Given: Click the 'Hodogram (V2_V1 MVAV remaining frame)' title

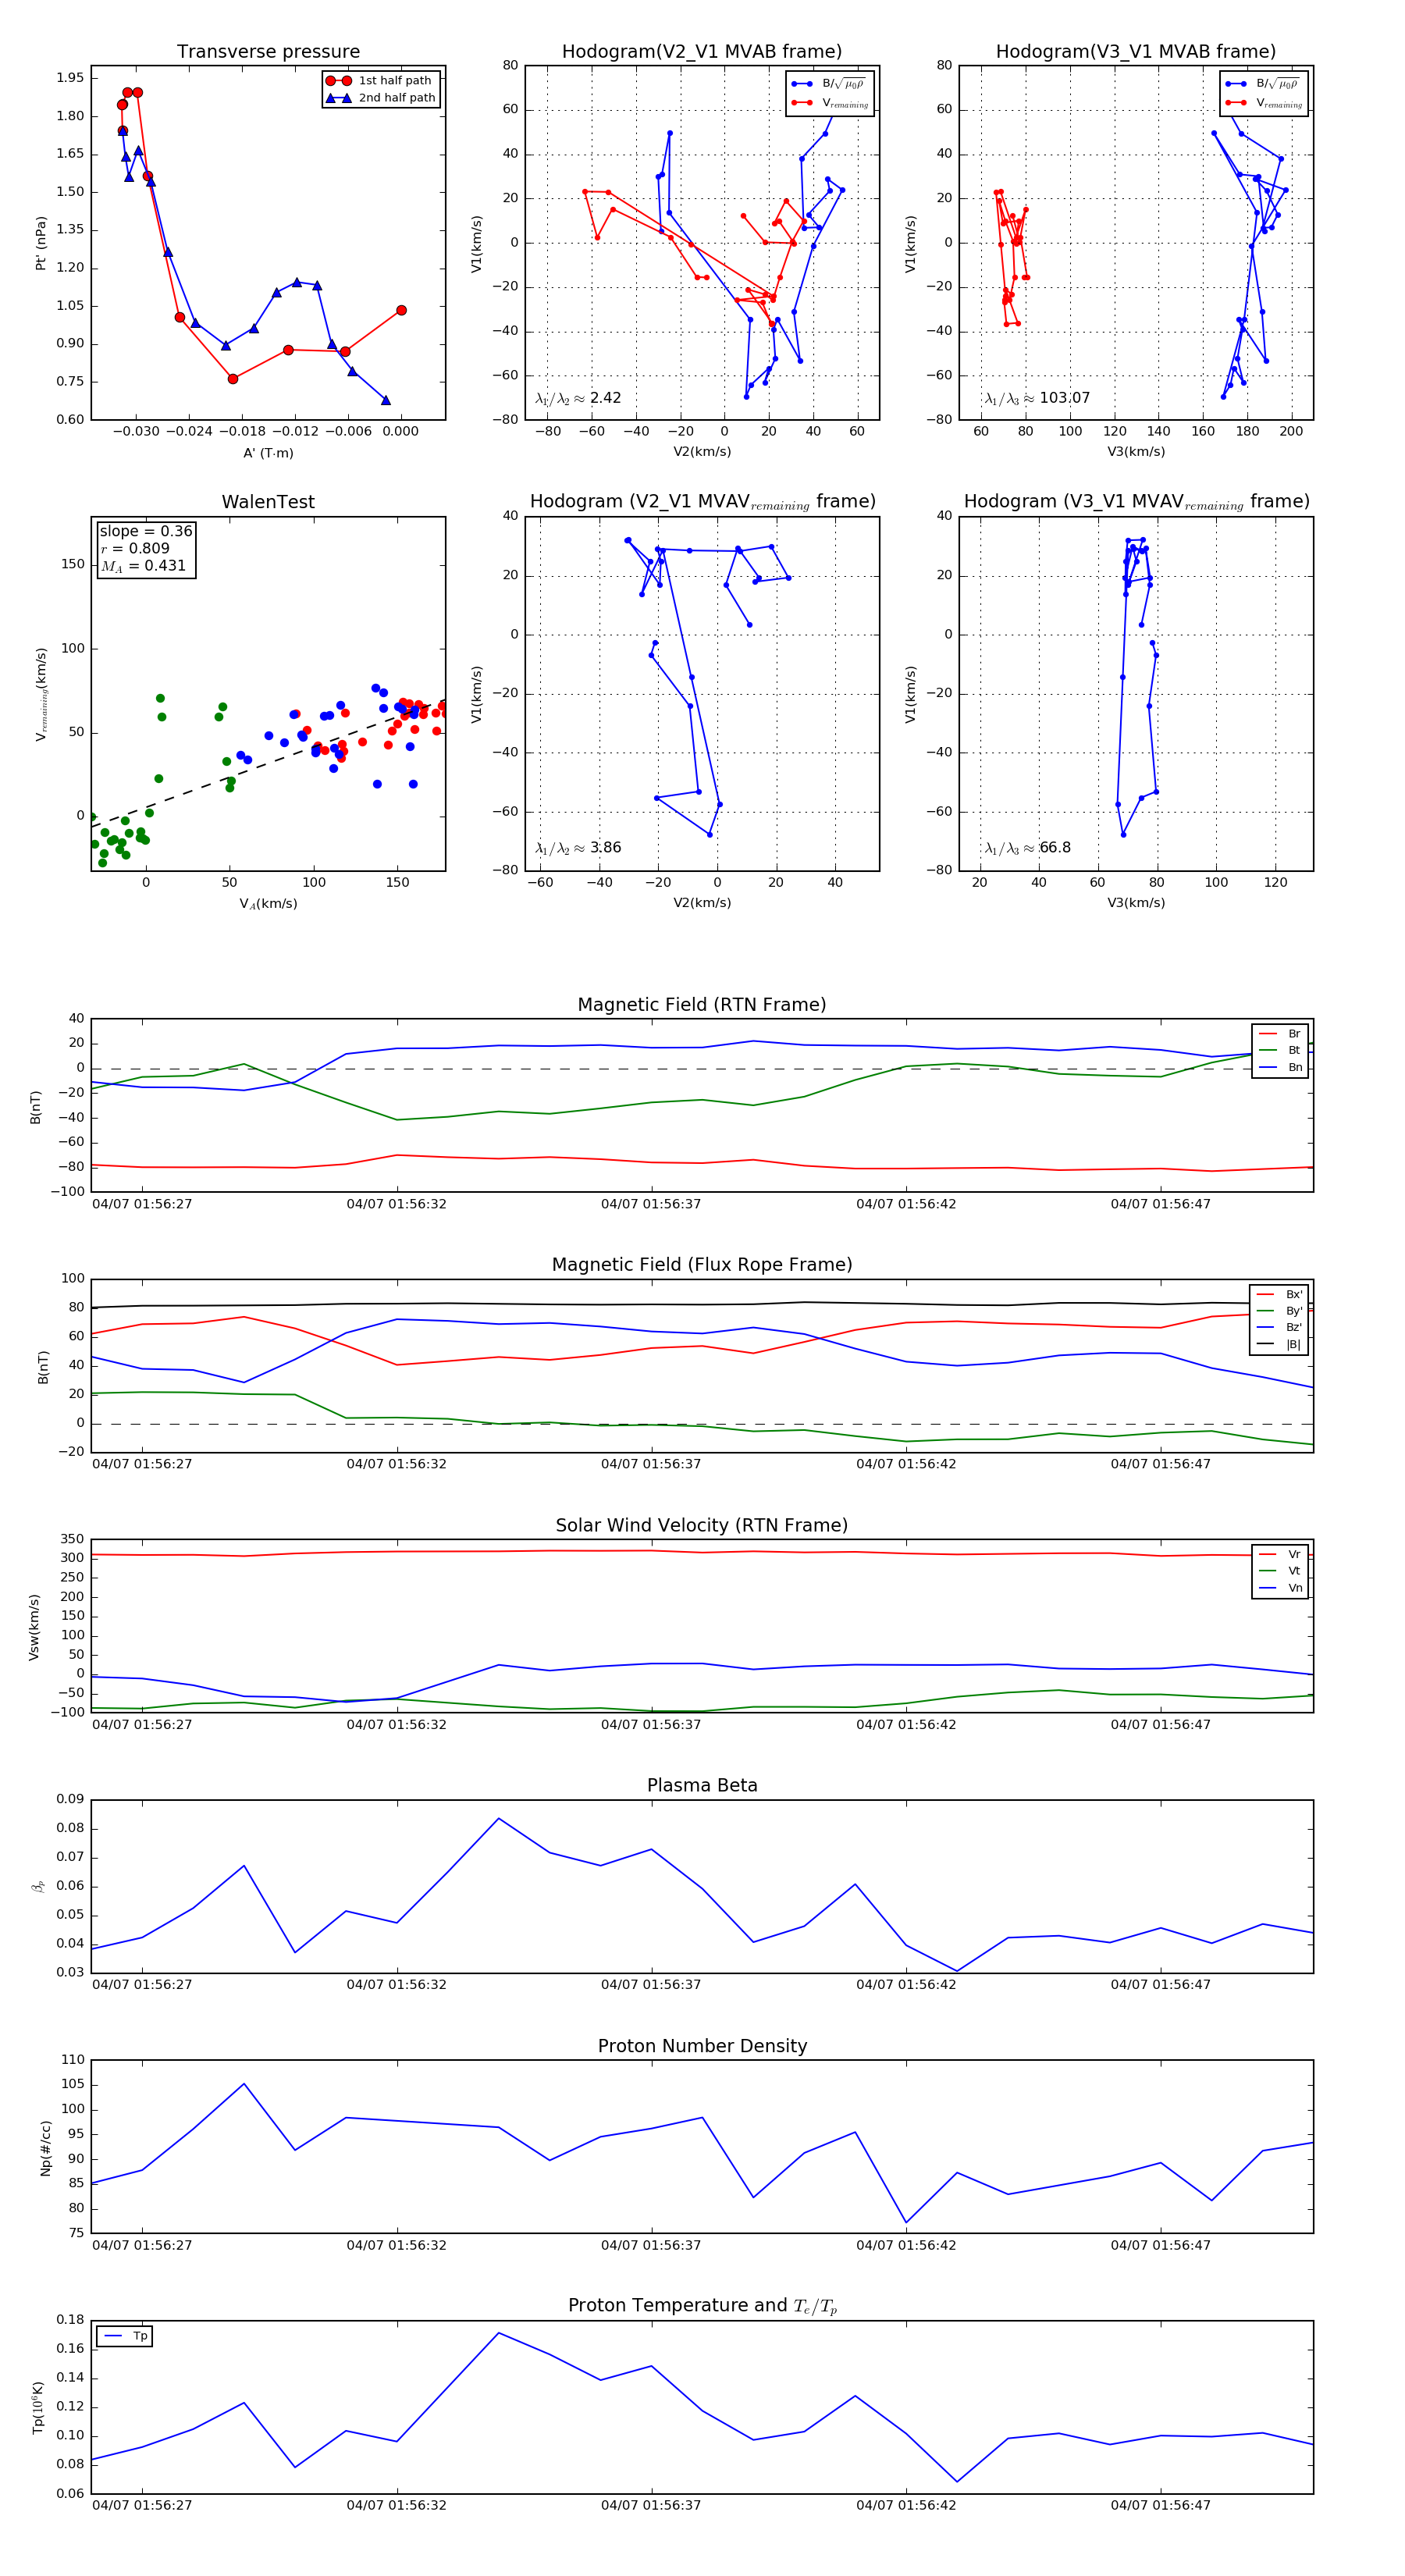Looking at the screenshot, I should [x=702, y=502].
